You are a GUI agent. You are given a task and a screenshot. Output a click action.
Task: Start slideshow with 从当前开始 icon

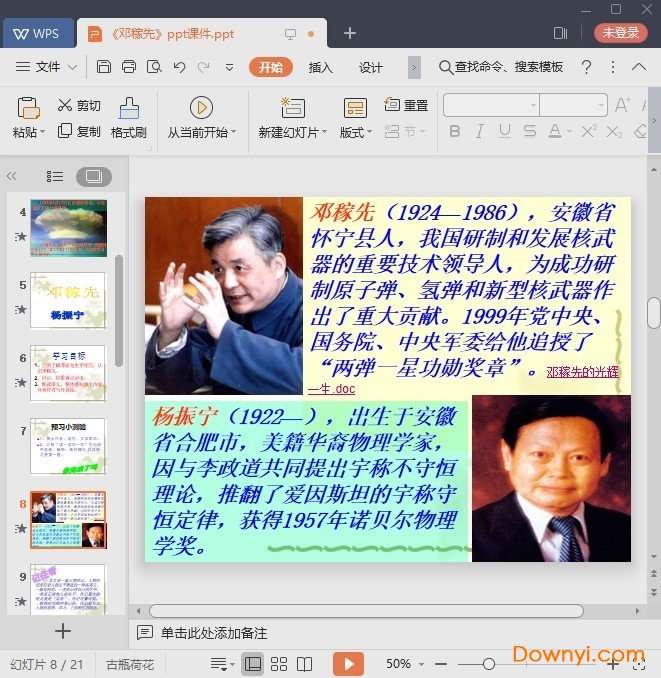pos(201,107)
